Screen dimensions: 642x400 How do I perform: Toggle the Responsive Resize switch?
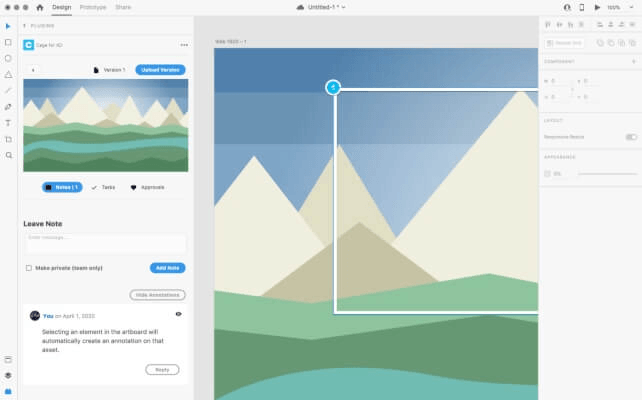pyautogui.click(x=631, y=137)
